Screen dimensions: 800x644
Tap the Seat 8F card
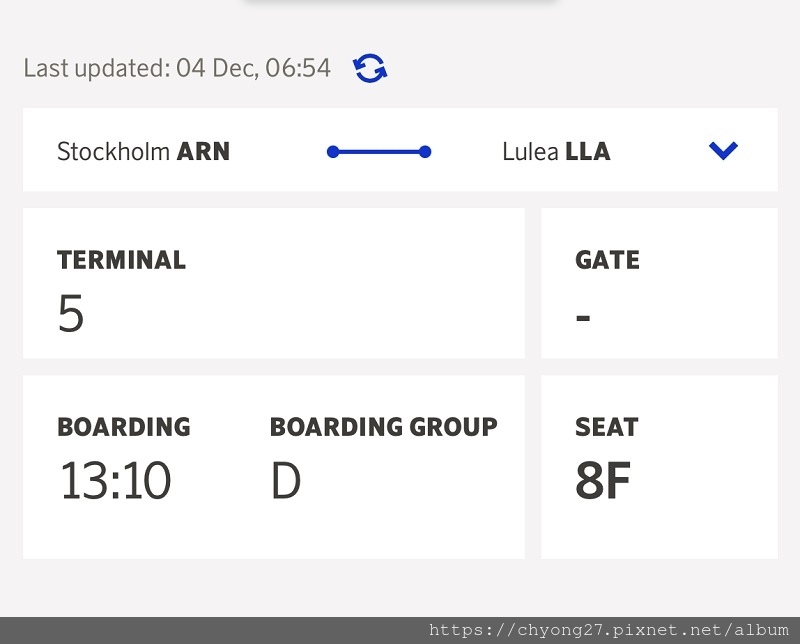659,467
